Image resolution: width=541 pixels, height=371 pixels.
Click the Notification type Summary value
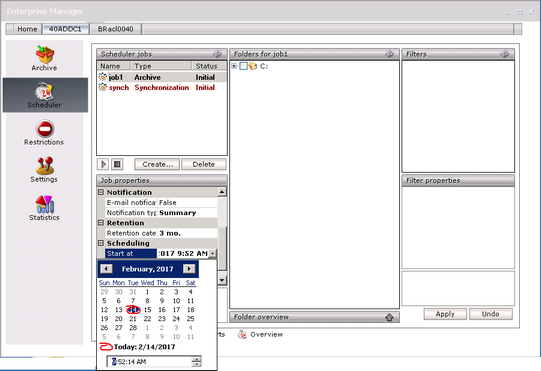pos(187,213)
